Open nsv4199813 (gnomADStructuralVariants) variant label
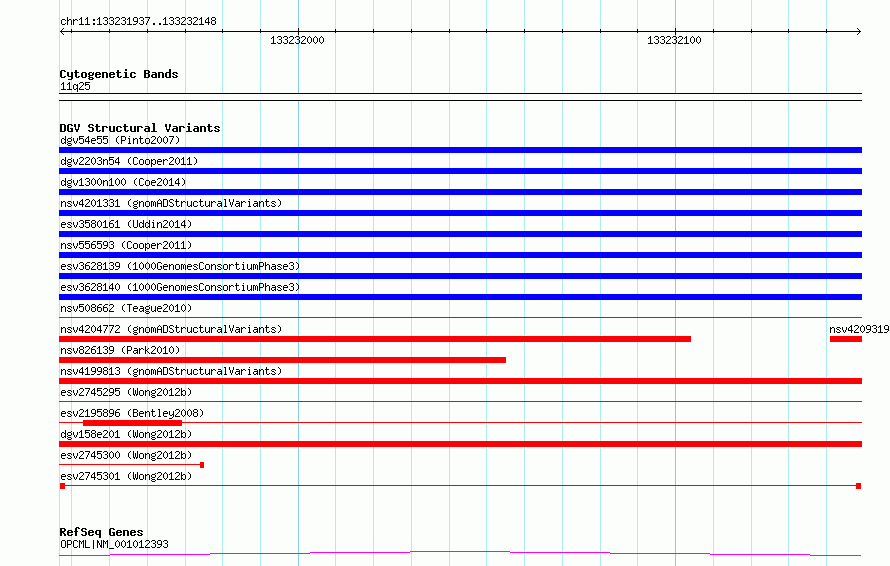The width and height of the screenshot is (890, 566). pyautogui.click(x=171, y=371)
